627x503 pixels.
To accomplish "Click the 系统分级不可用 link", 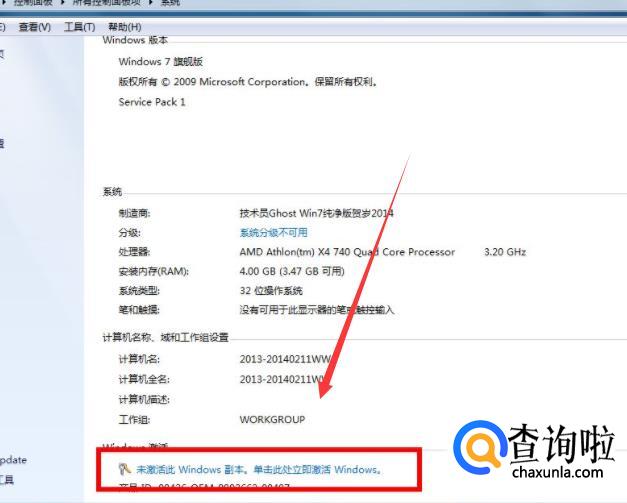I will (274, 233).
